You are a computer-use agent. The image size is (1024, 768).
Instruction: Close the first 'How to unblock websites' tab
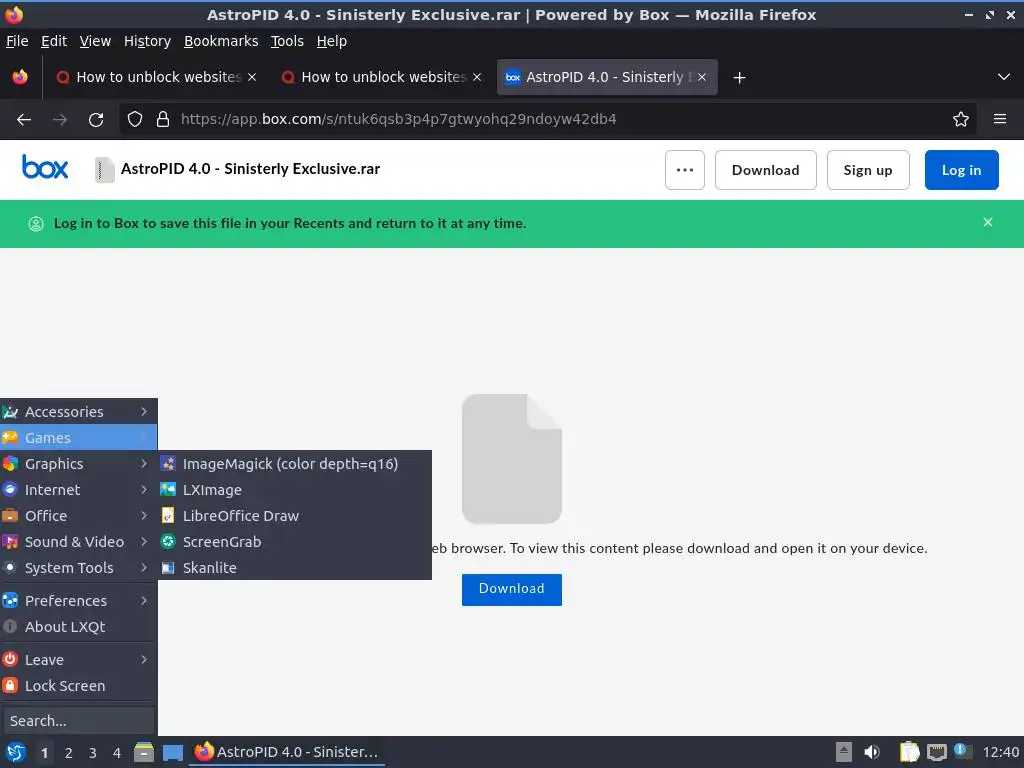pos(252,77)
